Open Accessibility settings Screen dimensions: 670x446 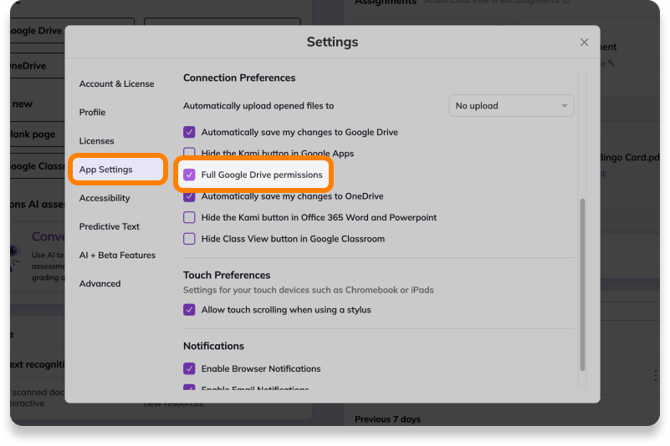(x=105, y=198)
